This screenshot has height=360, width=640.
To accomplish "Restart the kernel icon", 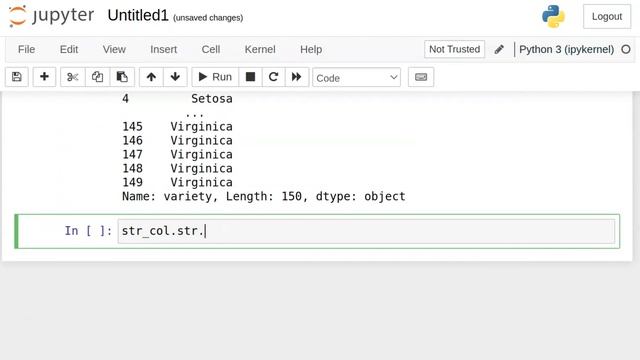I will click(273, 77).
